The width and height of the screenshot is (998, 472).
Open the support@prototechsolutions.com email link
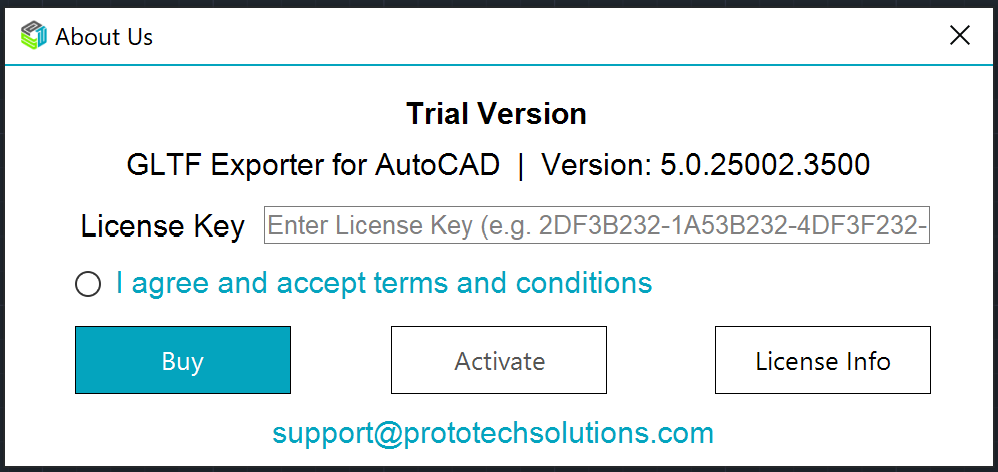click(x=493, y=433)
